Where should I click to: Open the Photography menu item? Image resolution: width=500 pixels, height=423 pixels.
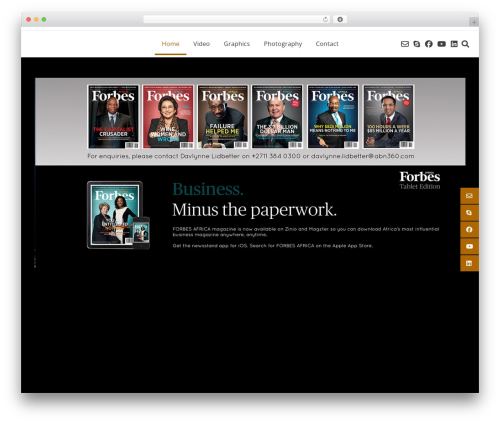click(283, 44)
